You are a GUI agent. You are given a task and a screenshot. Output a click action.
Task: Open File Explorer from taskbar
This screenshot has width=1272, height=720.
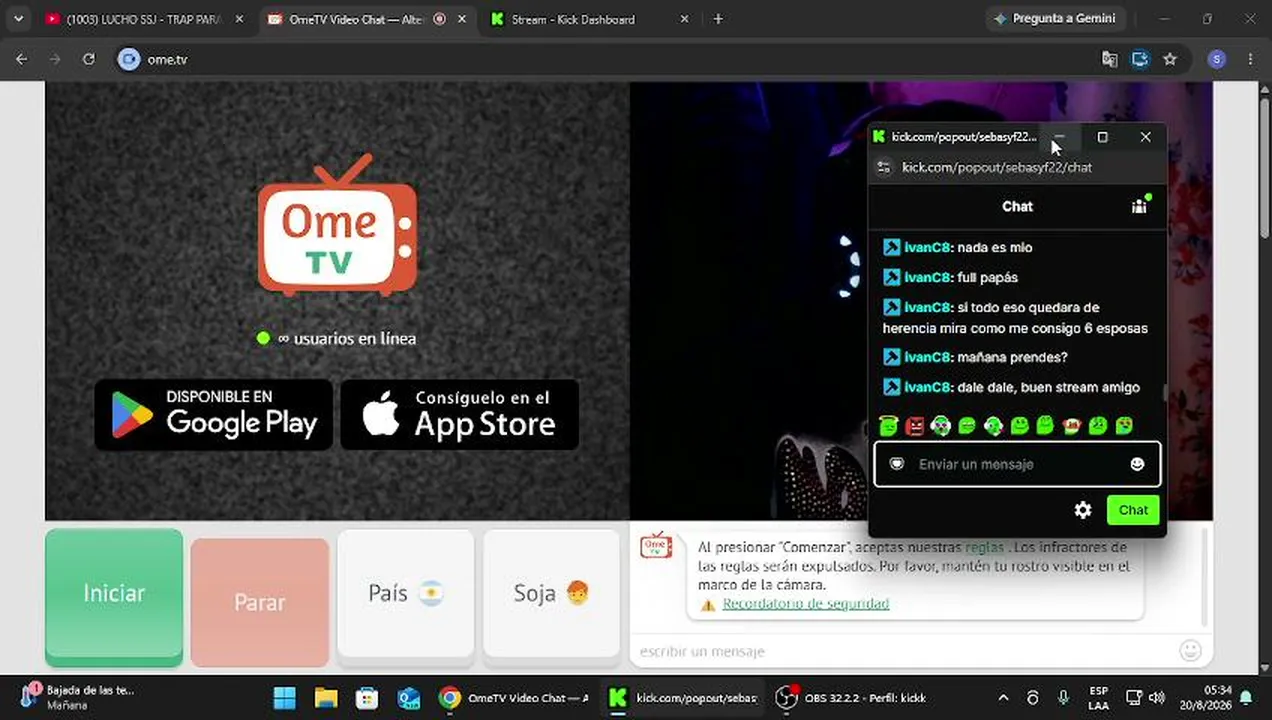[326, 698]
